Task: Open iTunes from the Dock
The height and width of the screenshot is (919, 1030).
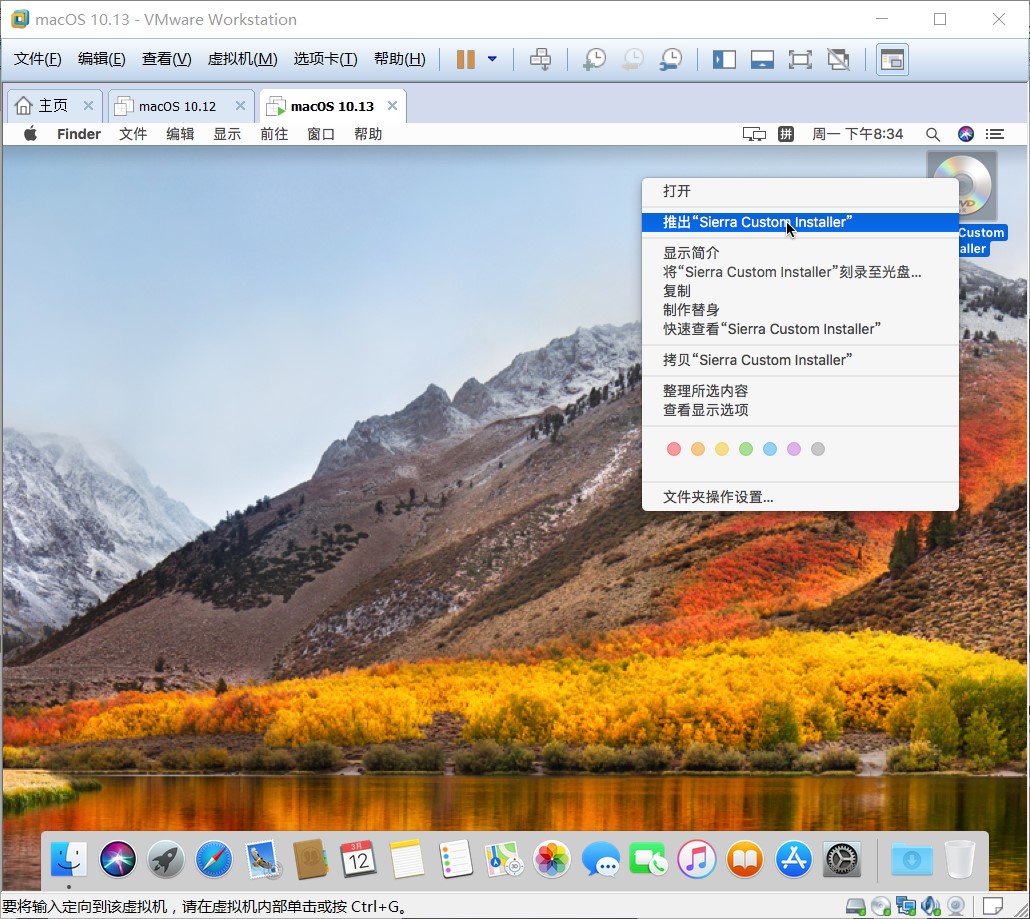Action: [696, 859]
